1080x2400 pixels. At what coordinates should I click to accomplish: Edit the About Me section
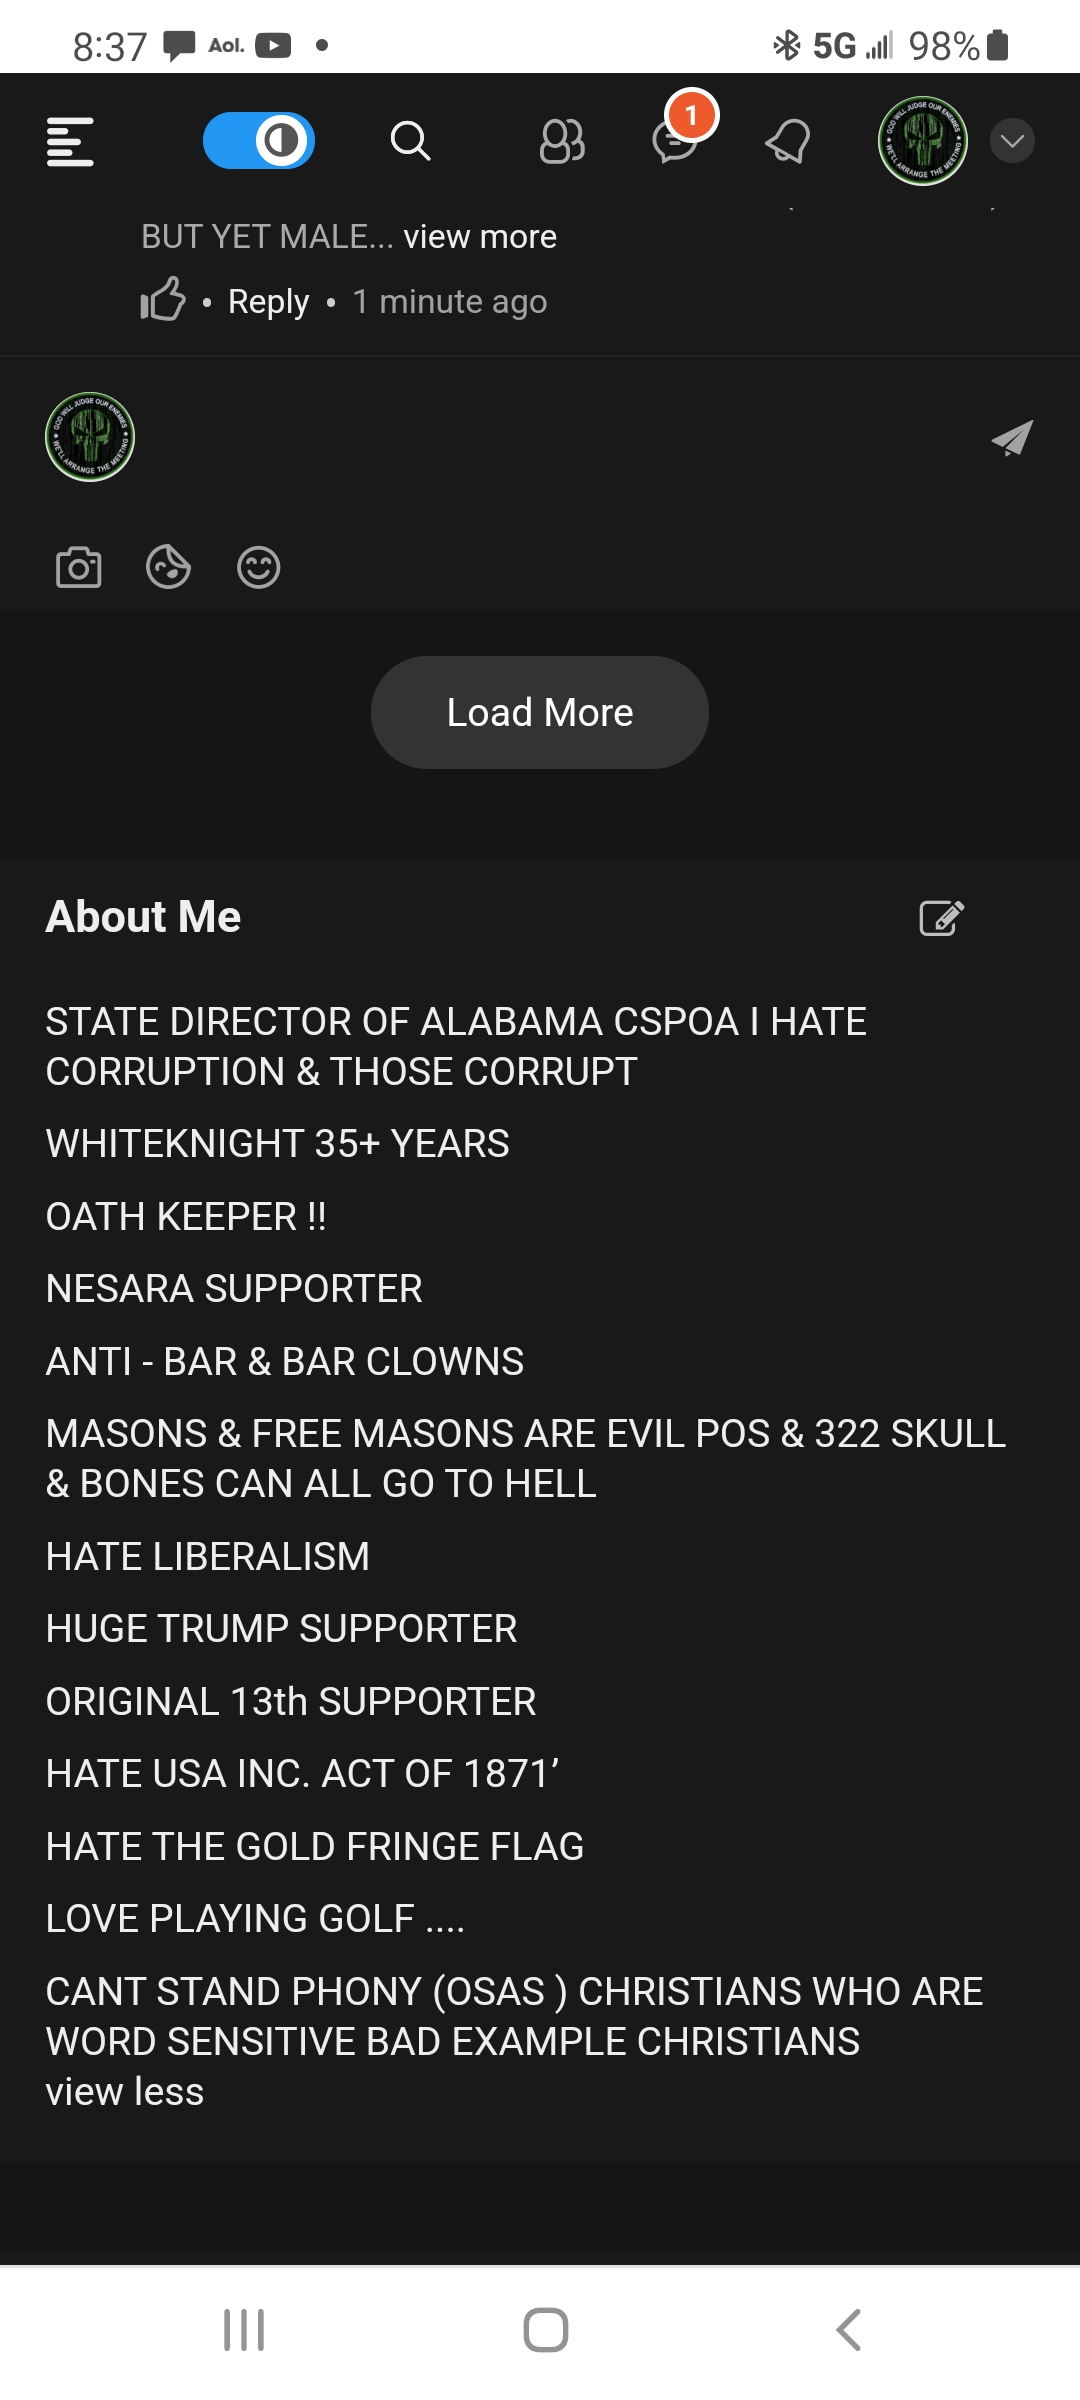tap(941, 917)
